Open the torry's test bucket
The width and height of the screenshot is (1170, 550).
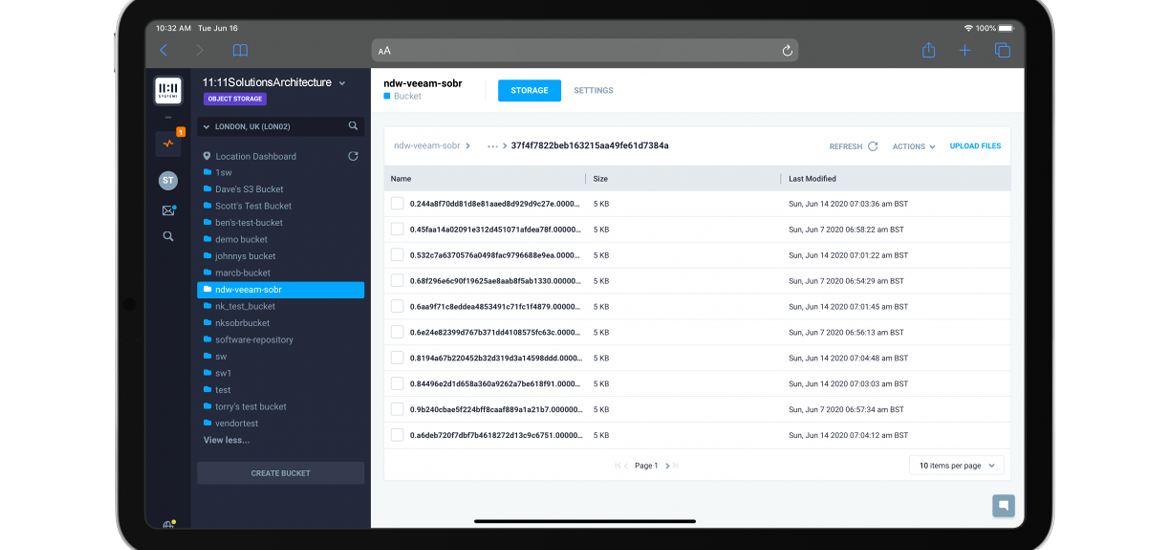251,407
